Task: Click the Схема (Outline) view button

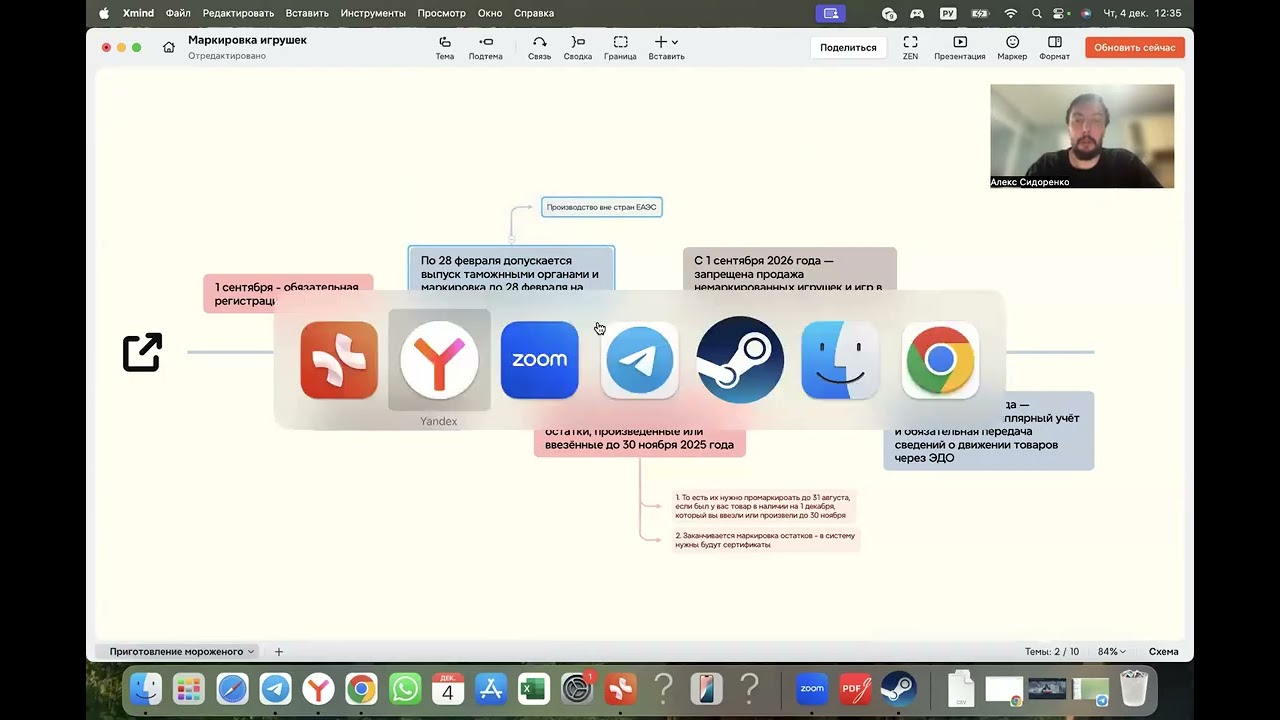Action: click(1163, 651)
